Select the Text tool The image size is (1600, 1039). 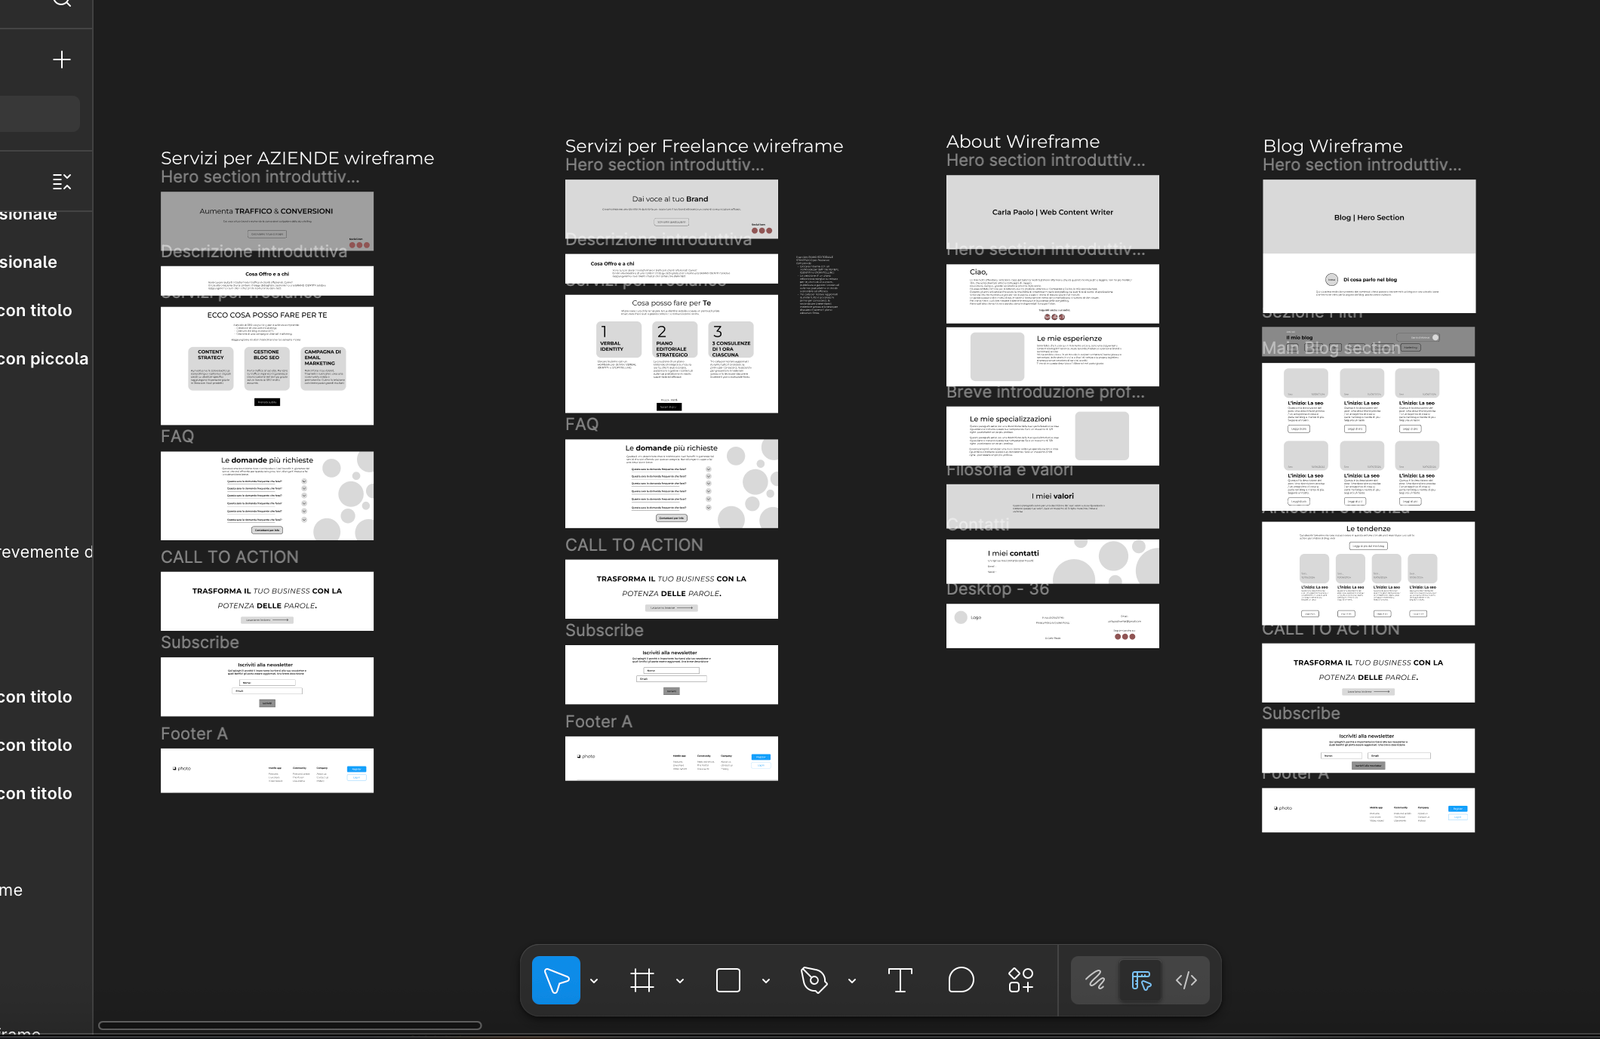coord(900,980)
